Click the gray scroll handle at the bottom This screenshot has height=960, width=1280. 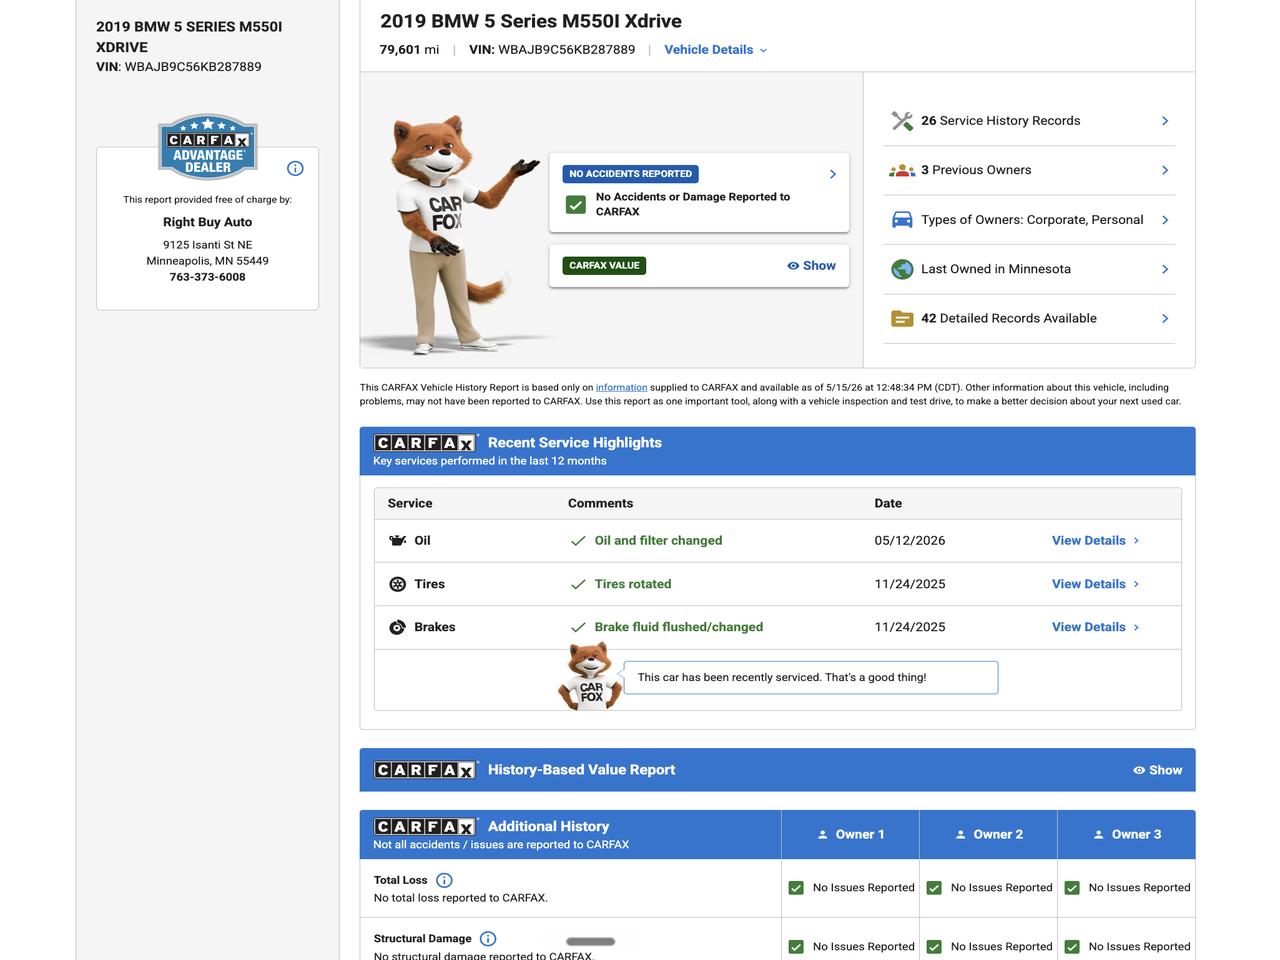tap(590, 942)
